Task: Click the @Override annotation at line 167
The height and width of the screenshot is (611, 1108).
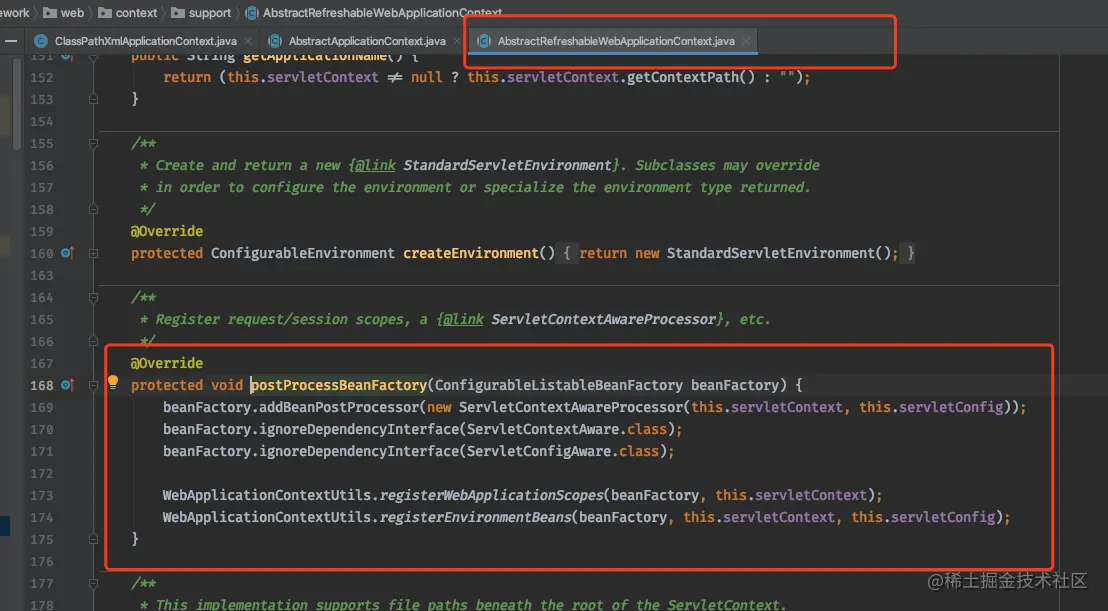Action: click(167, 363)
